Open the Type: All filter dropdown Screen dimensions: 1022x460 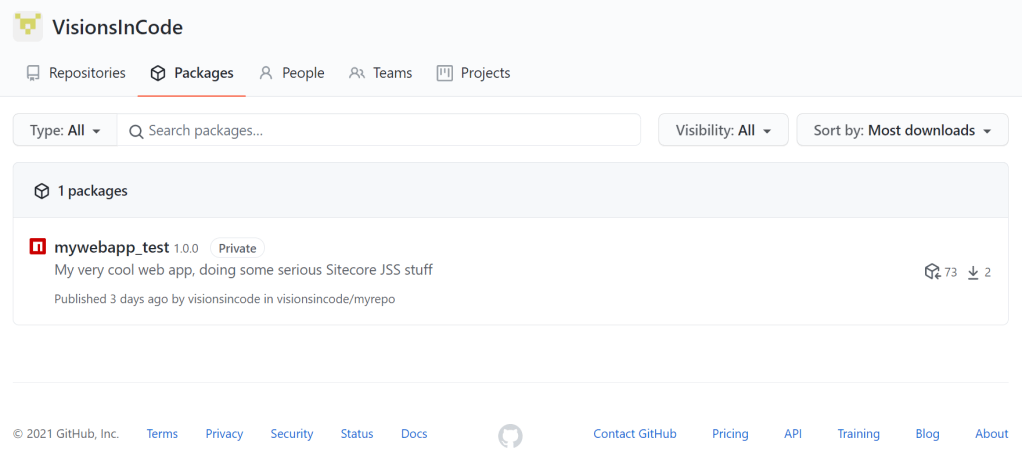pyautogui.click(x=65, y=130)
